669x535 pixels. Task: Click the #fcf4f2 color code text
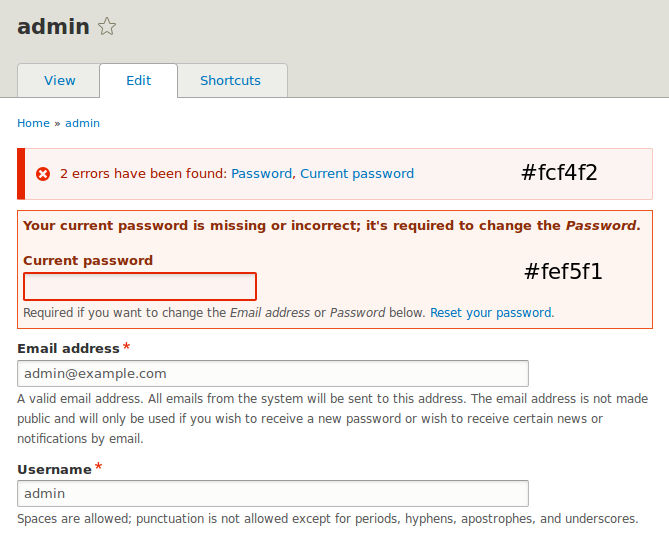[559, 173]
